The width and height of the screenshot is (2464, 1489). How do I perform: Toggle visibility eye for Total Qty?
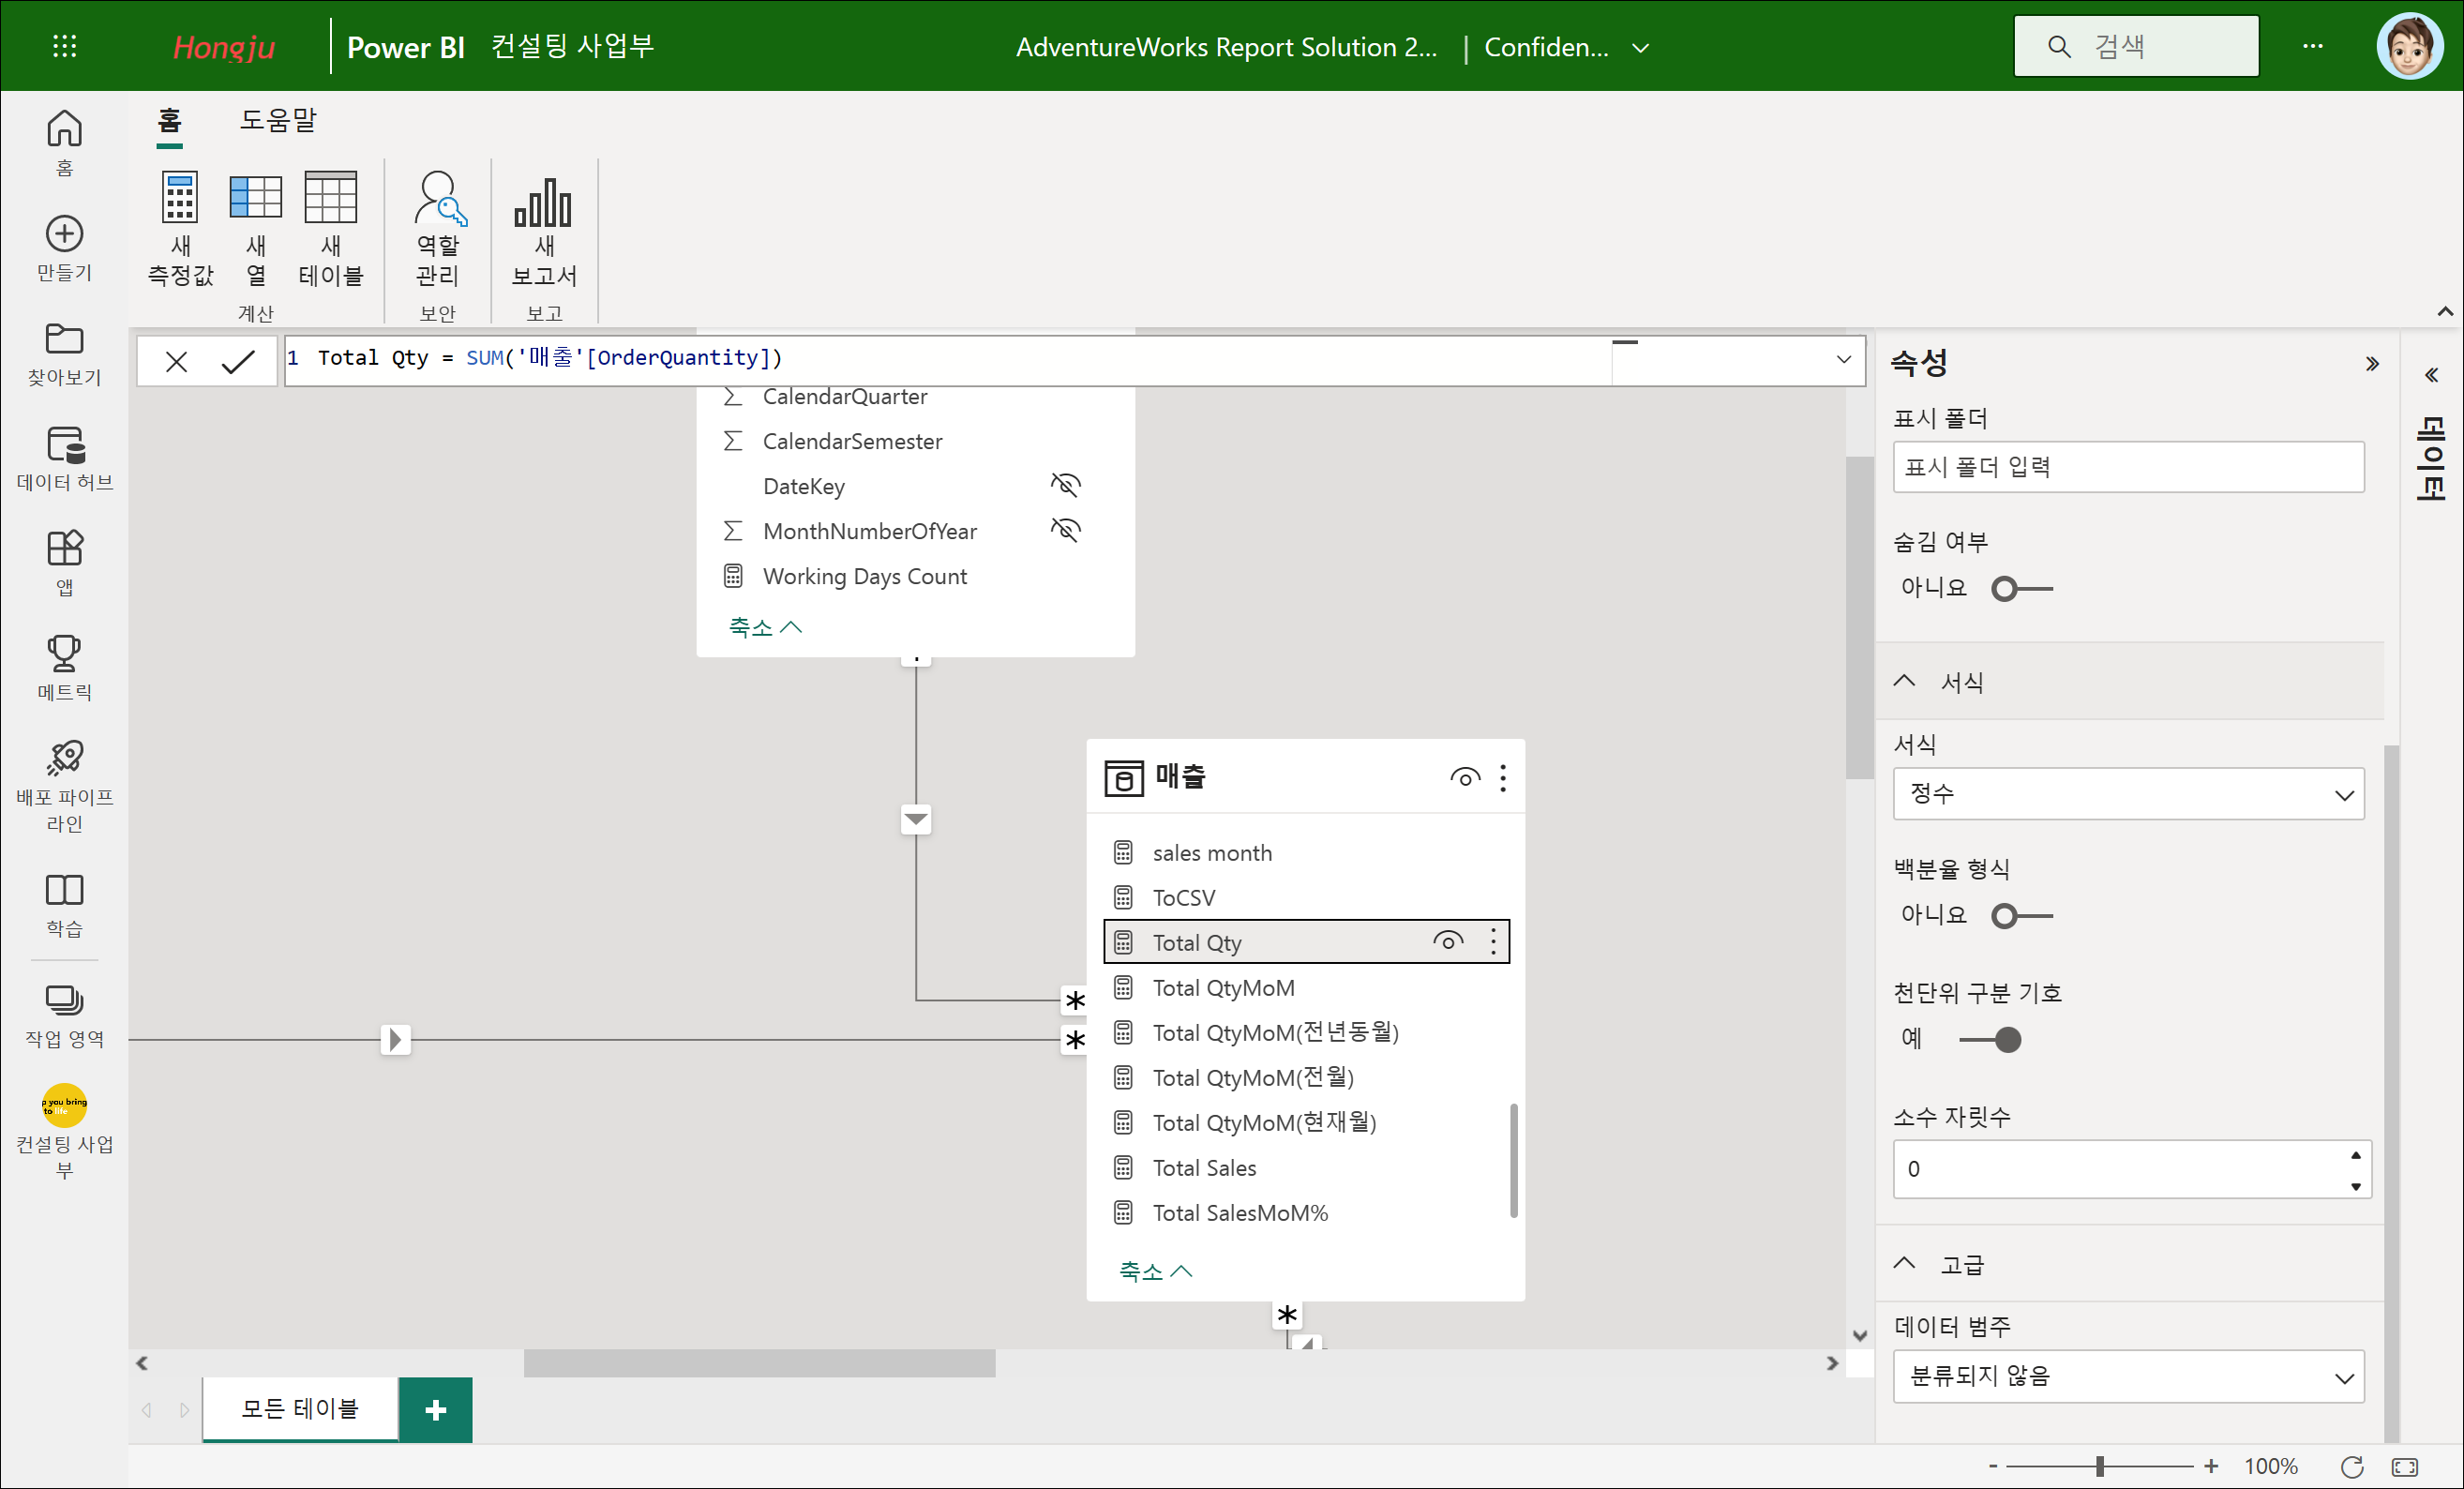point(1447,941)
